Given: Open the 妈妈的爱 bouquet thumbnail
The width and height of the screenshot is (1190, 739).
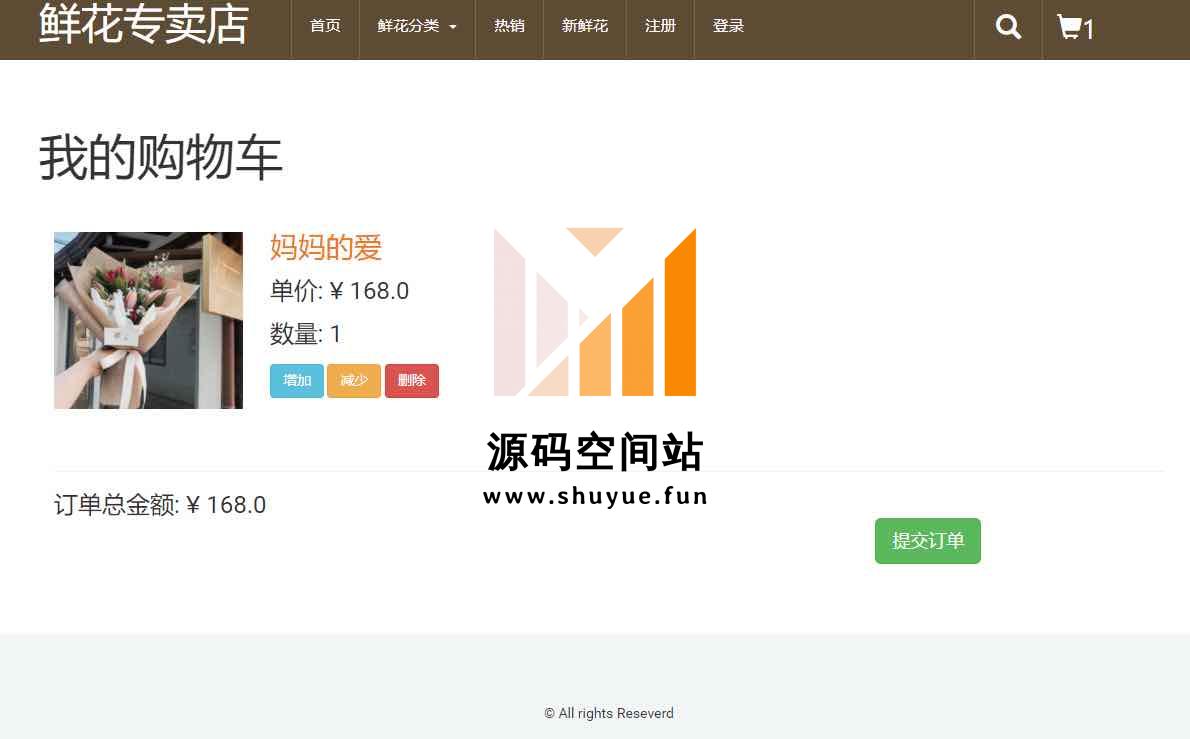Looking at the screenshot, I should click(x=148, y=320).
